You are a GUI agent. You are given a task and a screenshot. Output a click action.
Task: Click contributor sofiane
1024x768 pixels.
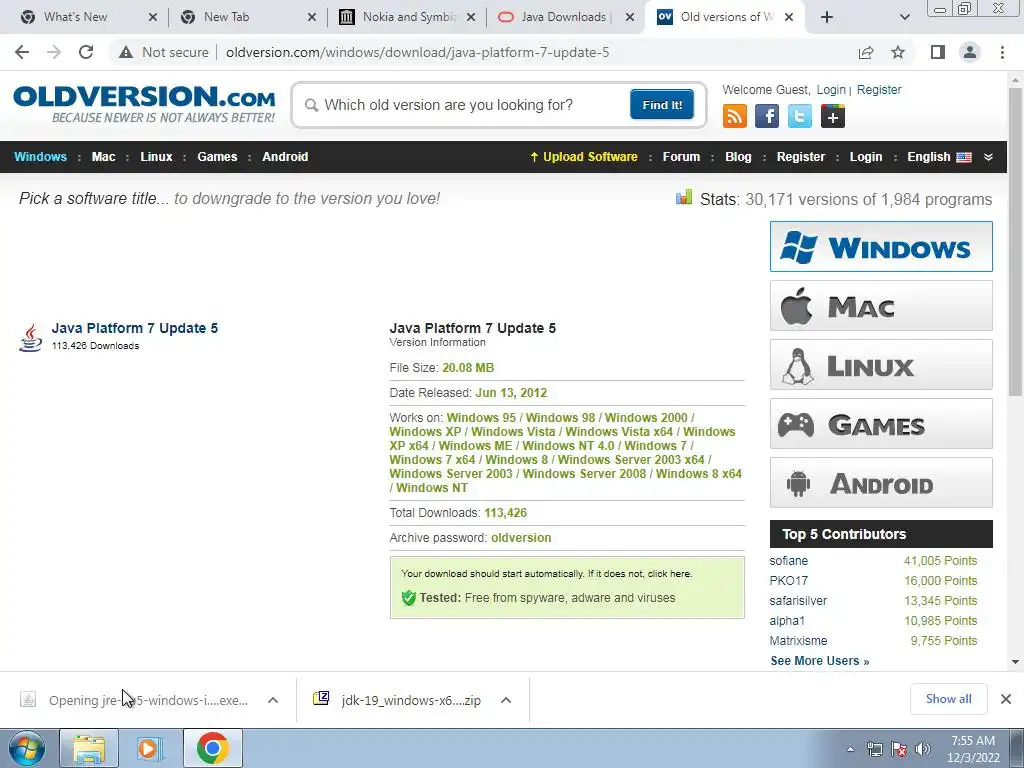tap(788, 560)
